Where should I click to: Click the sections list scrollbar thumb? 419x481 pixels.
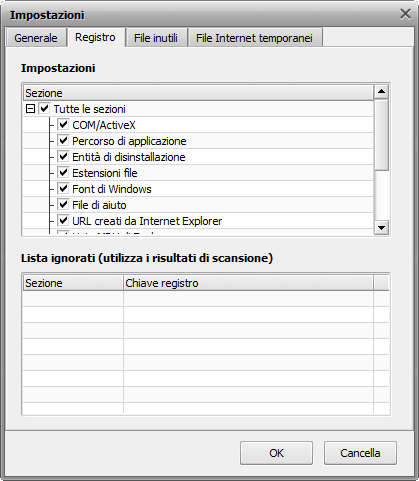[381, 135]
